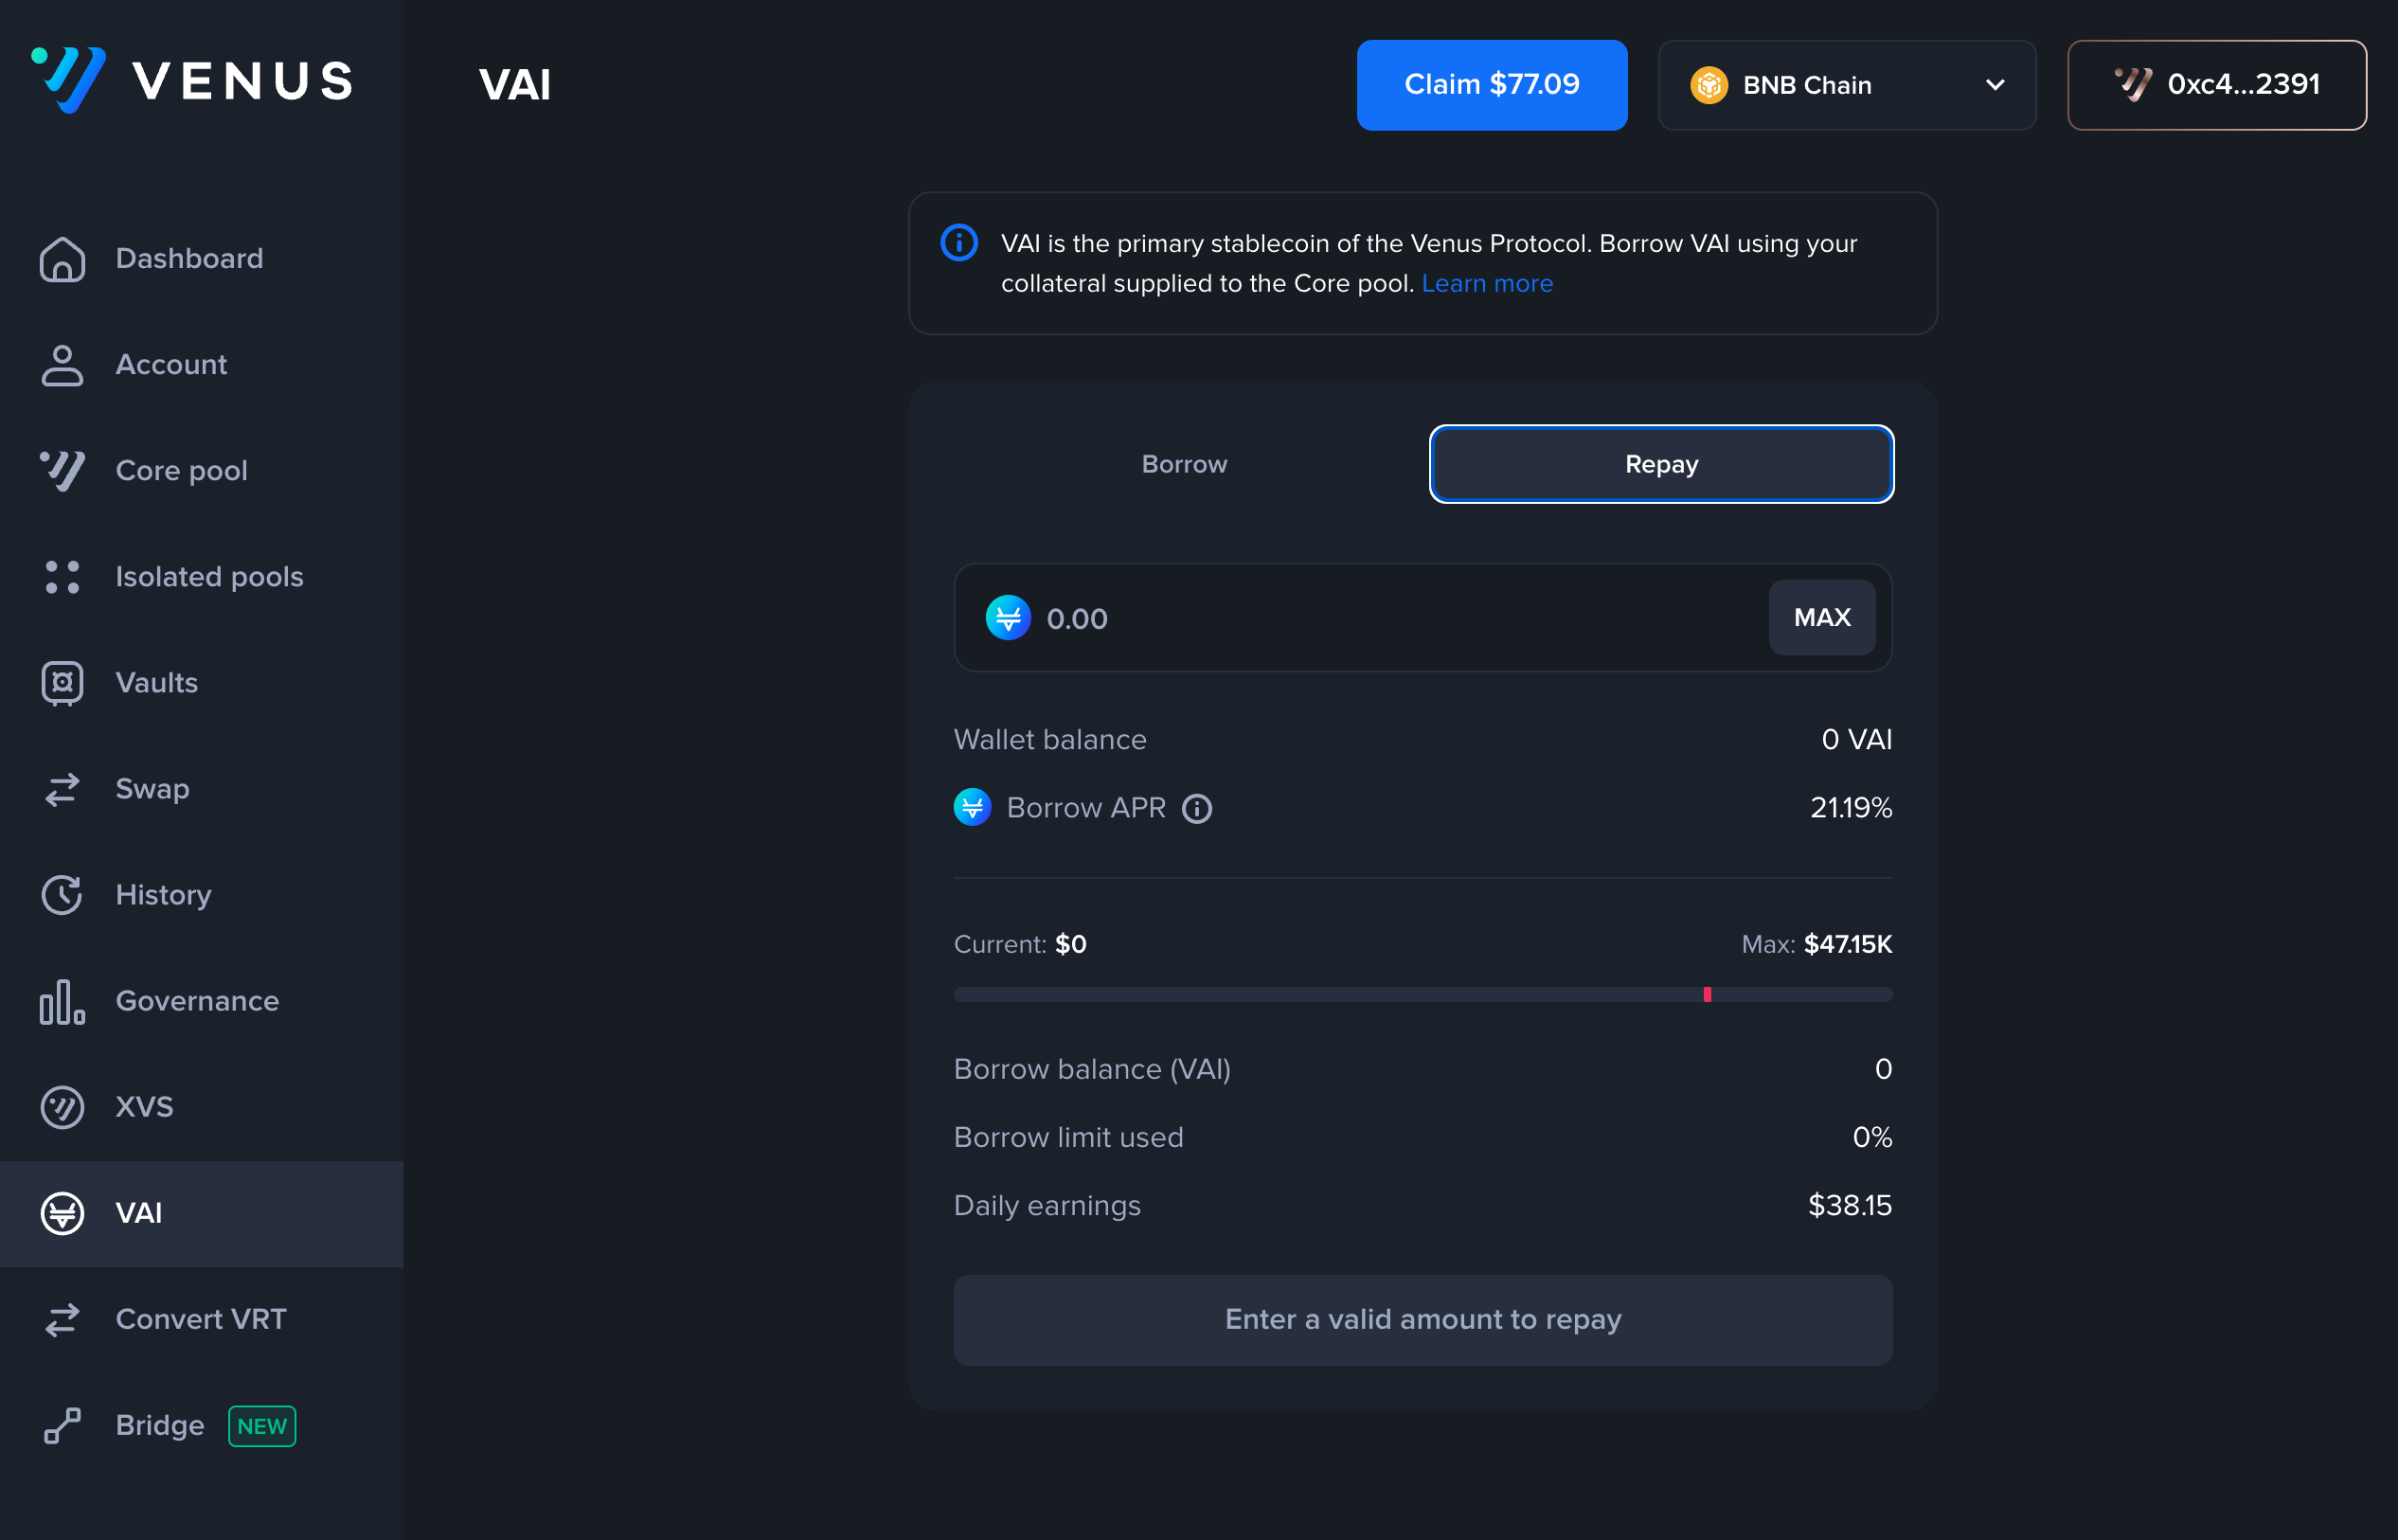Screen dimensions: 2398x1540
Task: Click the Bridge icon in sidebar
Action: [x=62, y=1425]
